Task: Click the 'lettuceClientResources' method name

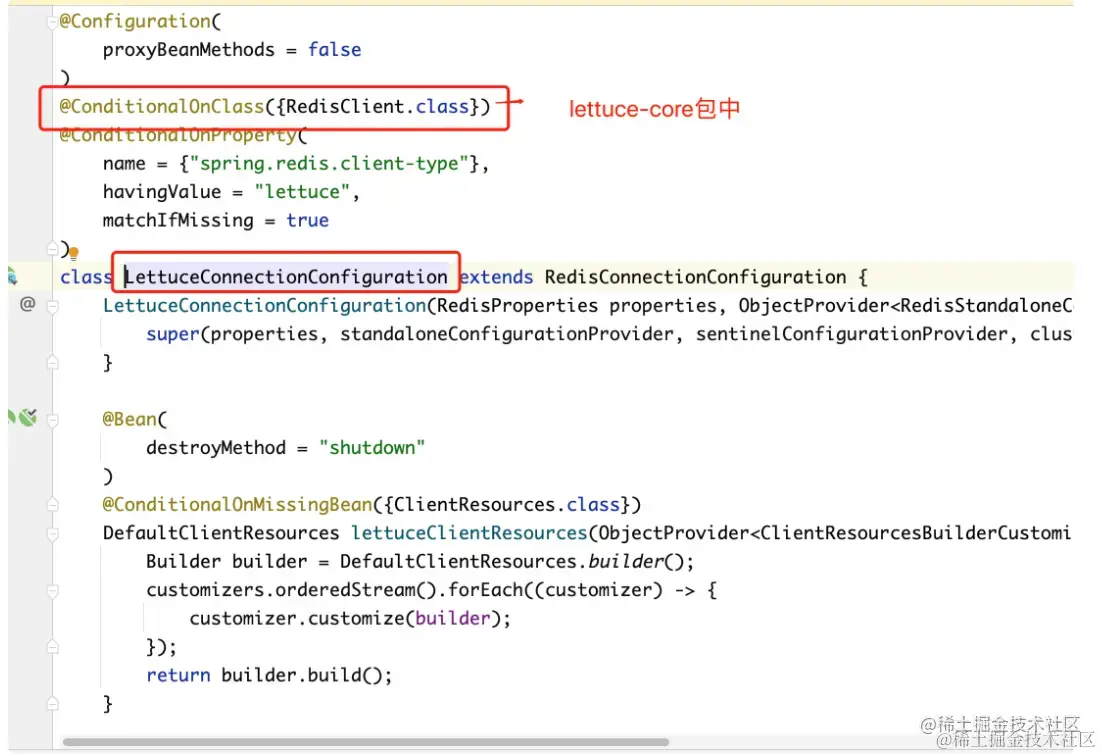Action: click(x=469, y=533)
